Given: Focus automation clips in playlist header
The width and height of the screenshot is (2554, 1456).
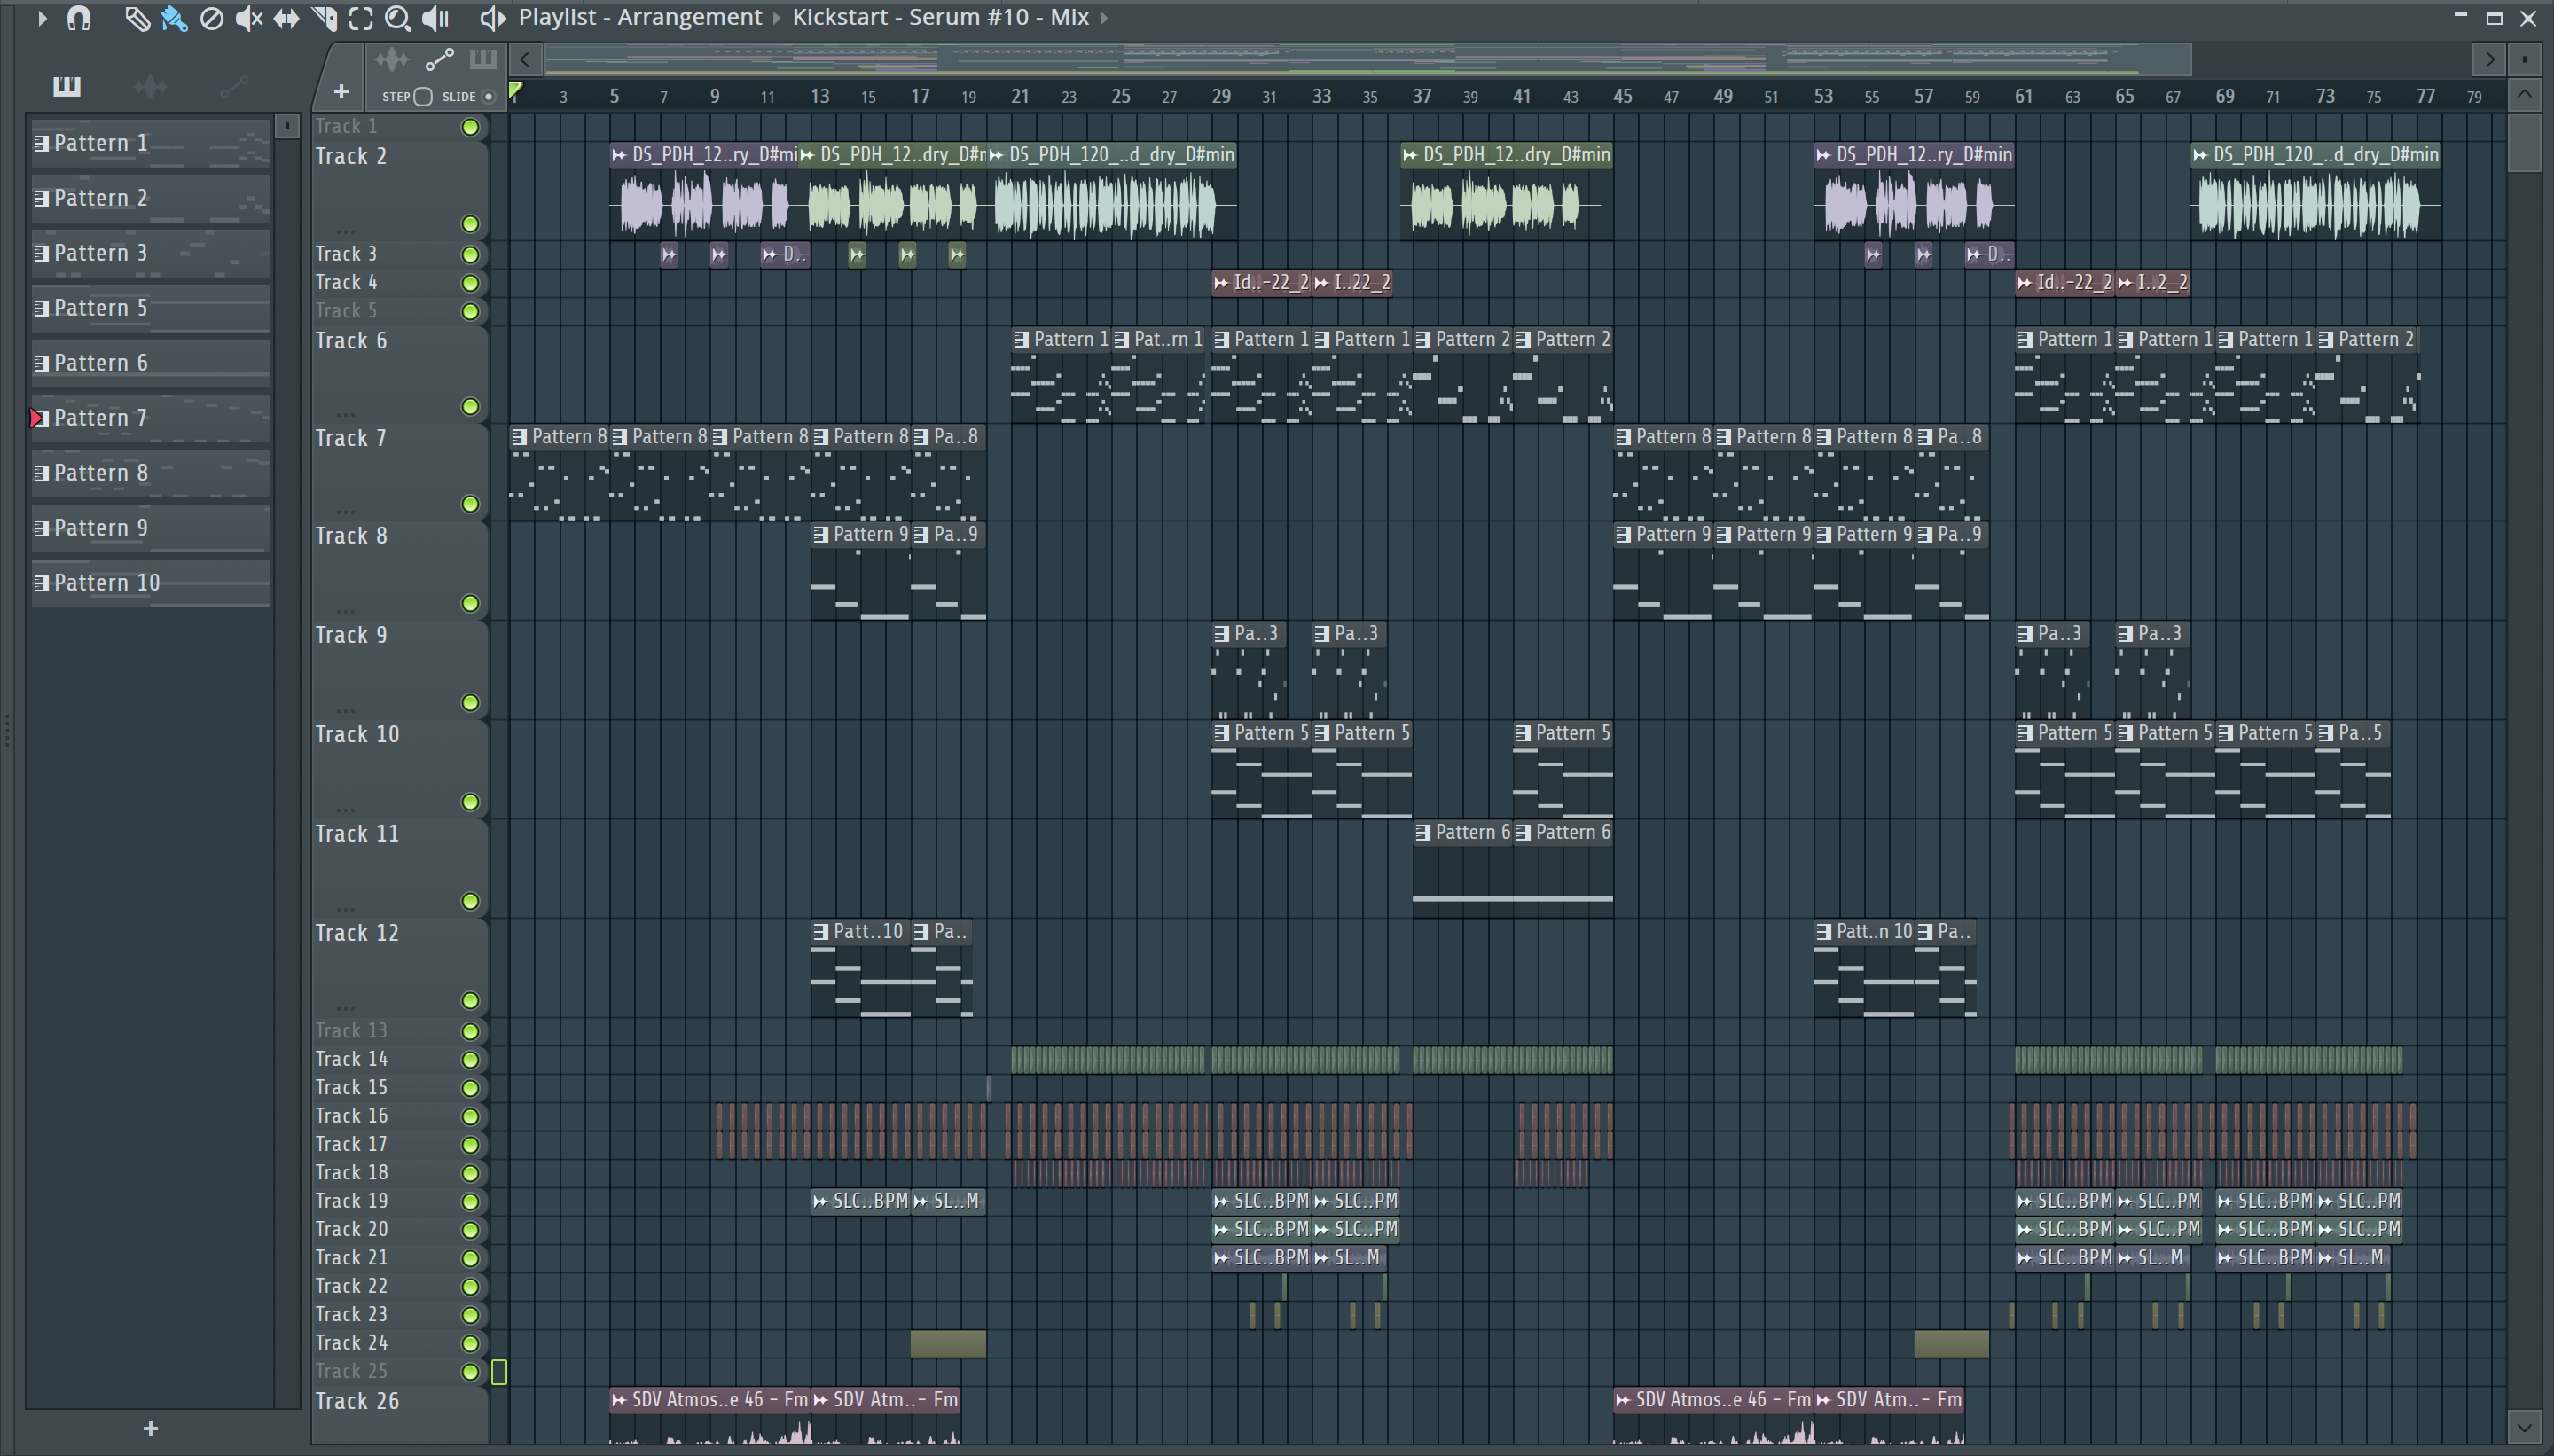Looking at the screenshot, I should 439,60.
